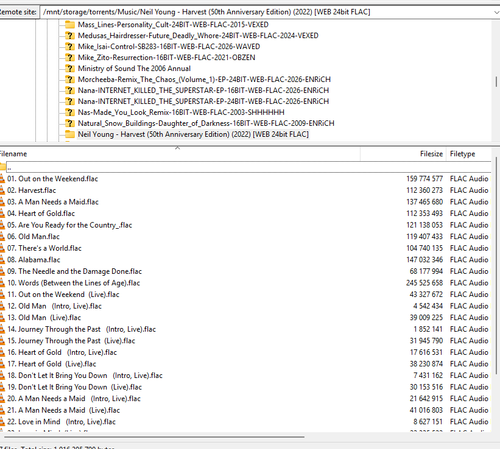Select file 09. The Needle and the Damage Done.flac

tap(75, 271)
